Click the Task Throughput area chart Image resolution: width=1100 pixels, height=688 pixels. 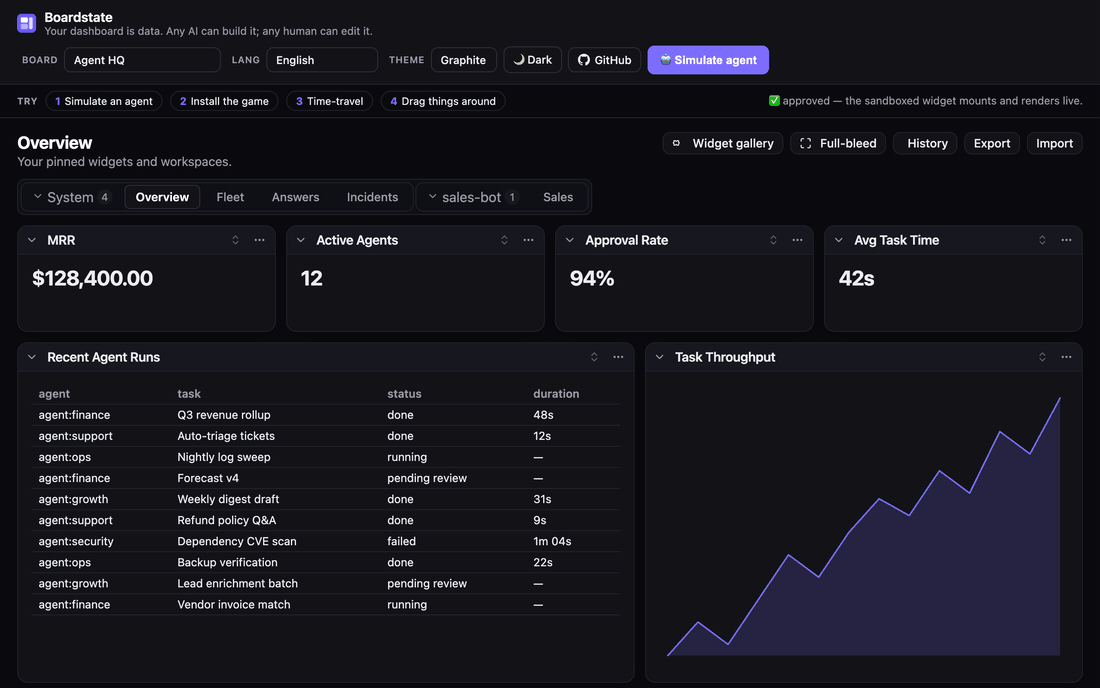point(863,526)
